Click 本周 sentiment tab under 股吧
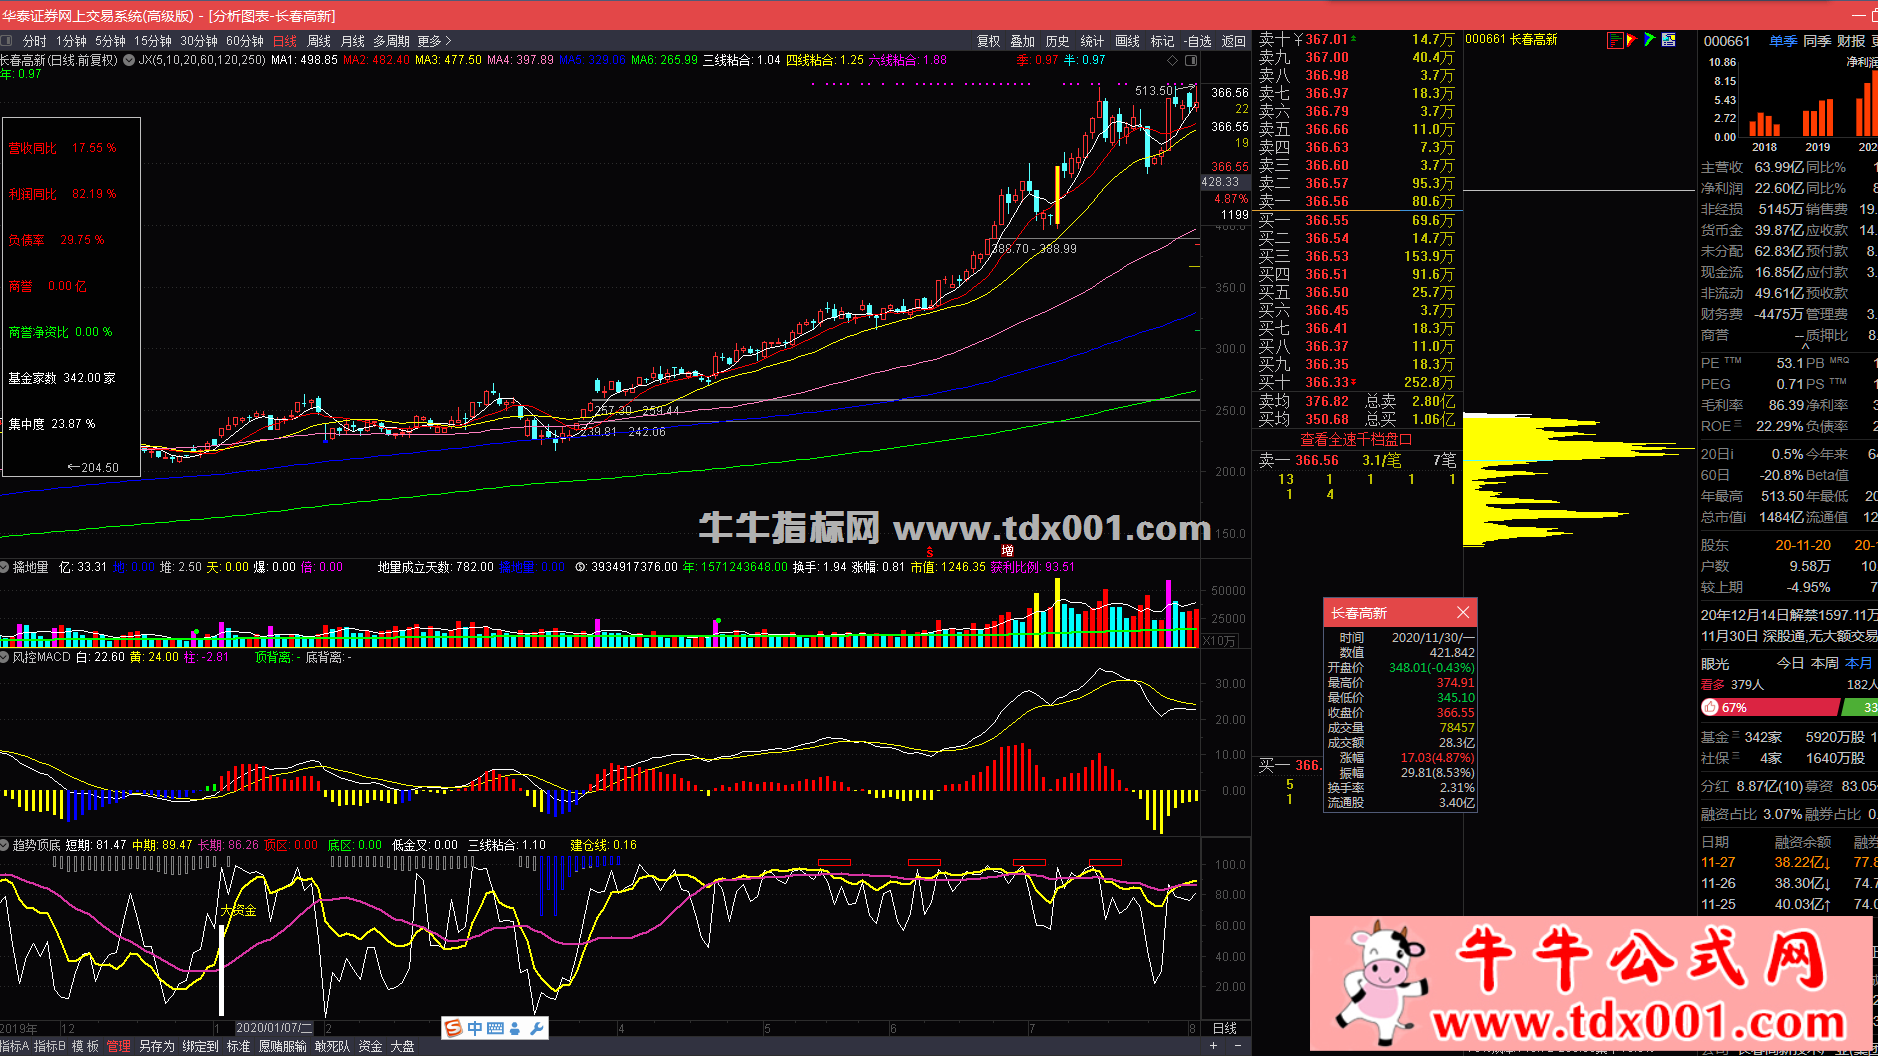The height and width of the screenshot is (1056, 1878). pyautogui.click(x=1825, y=663)
